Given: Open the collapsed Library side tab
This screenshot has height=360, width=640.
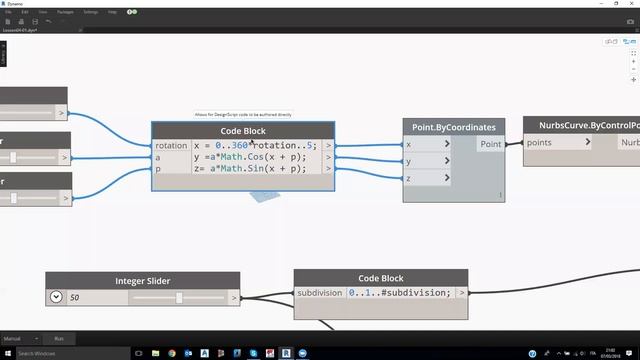Looking at the screenshot, I should click(x=3, y=53).
